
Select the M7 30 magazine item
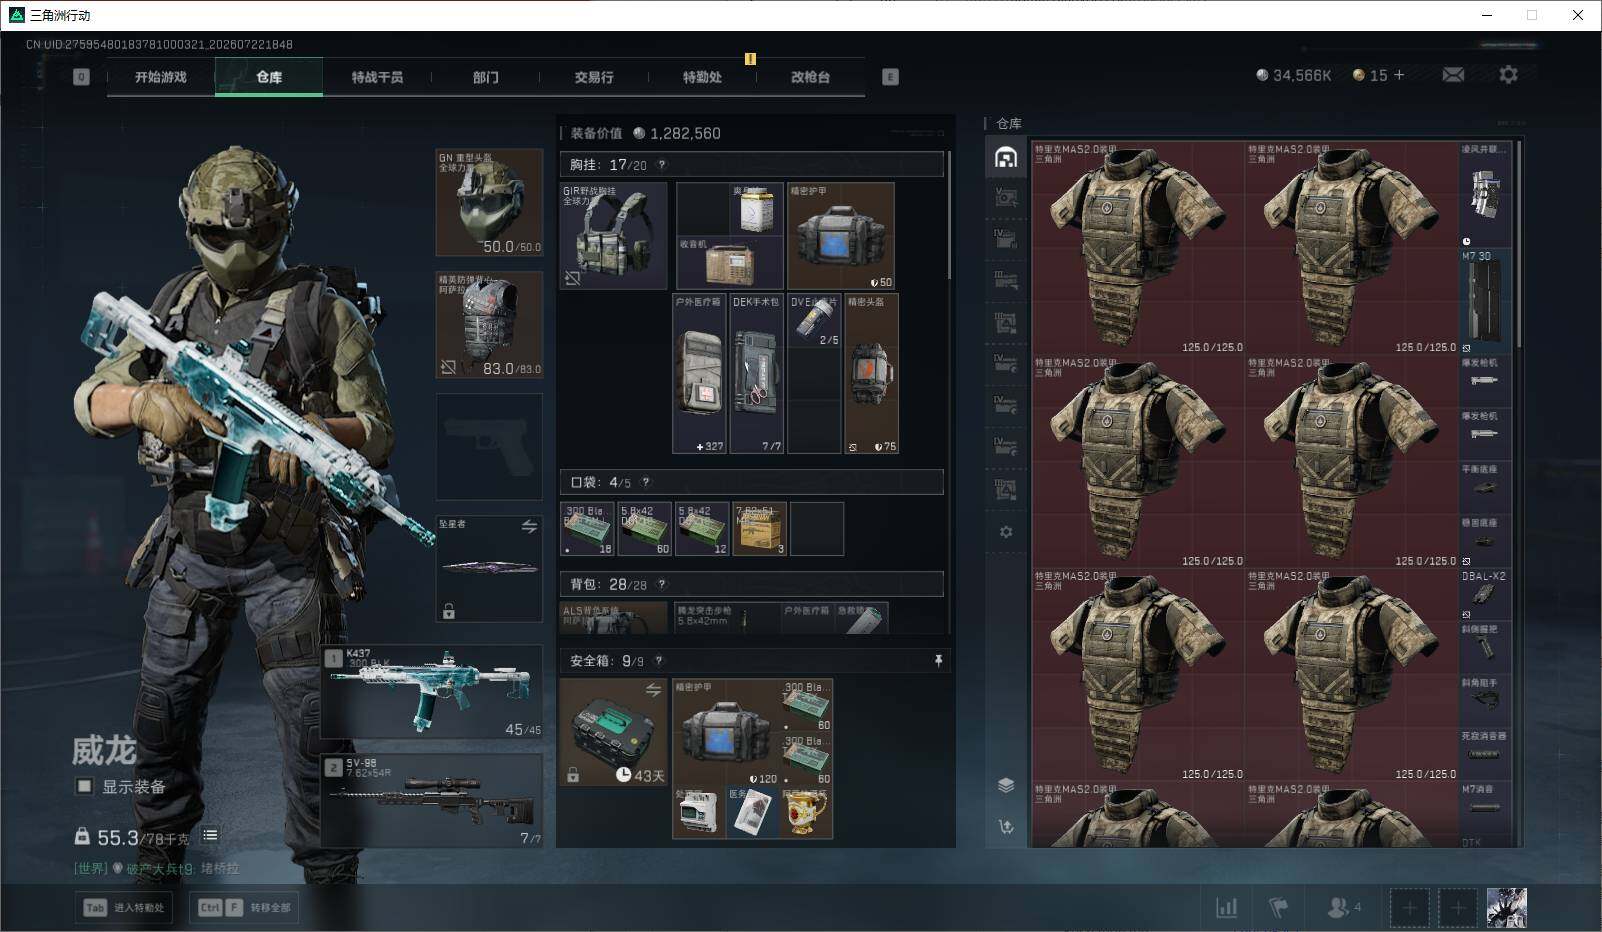[x=1484, y=301]
